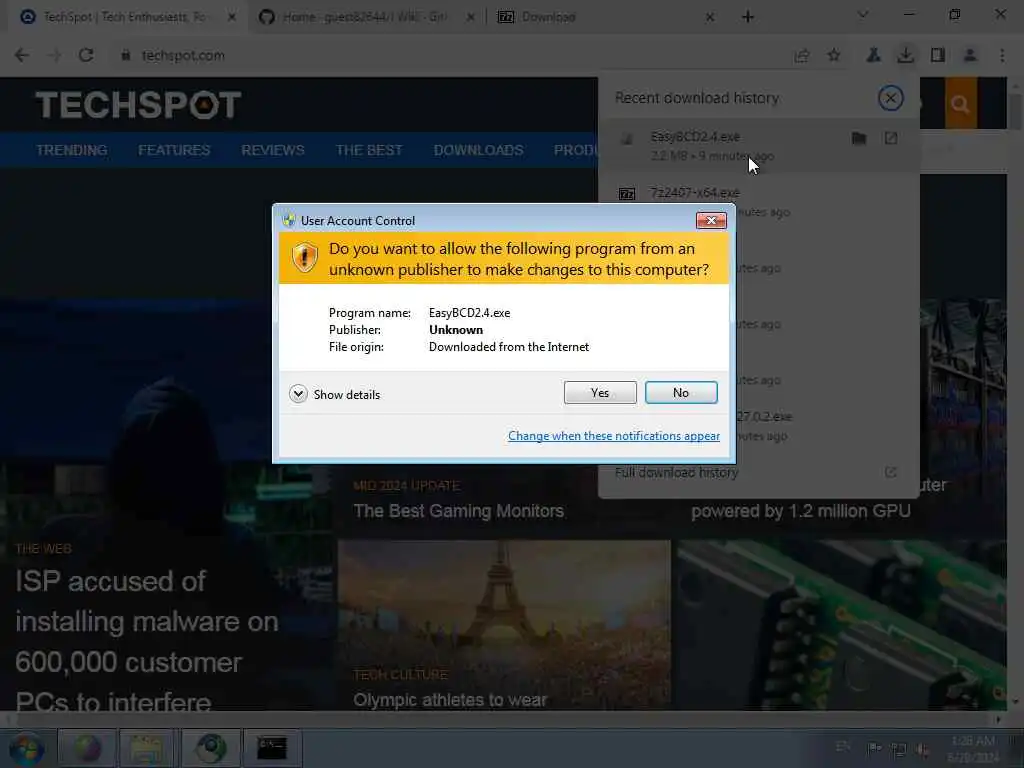
Task: Close Recent download history panel
Action: point(891,98)
